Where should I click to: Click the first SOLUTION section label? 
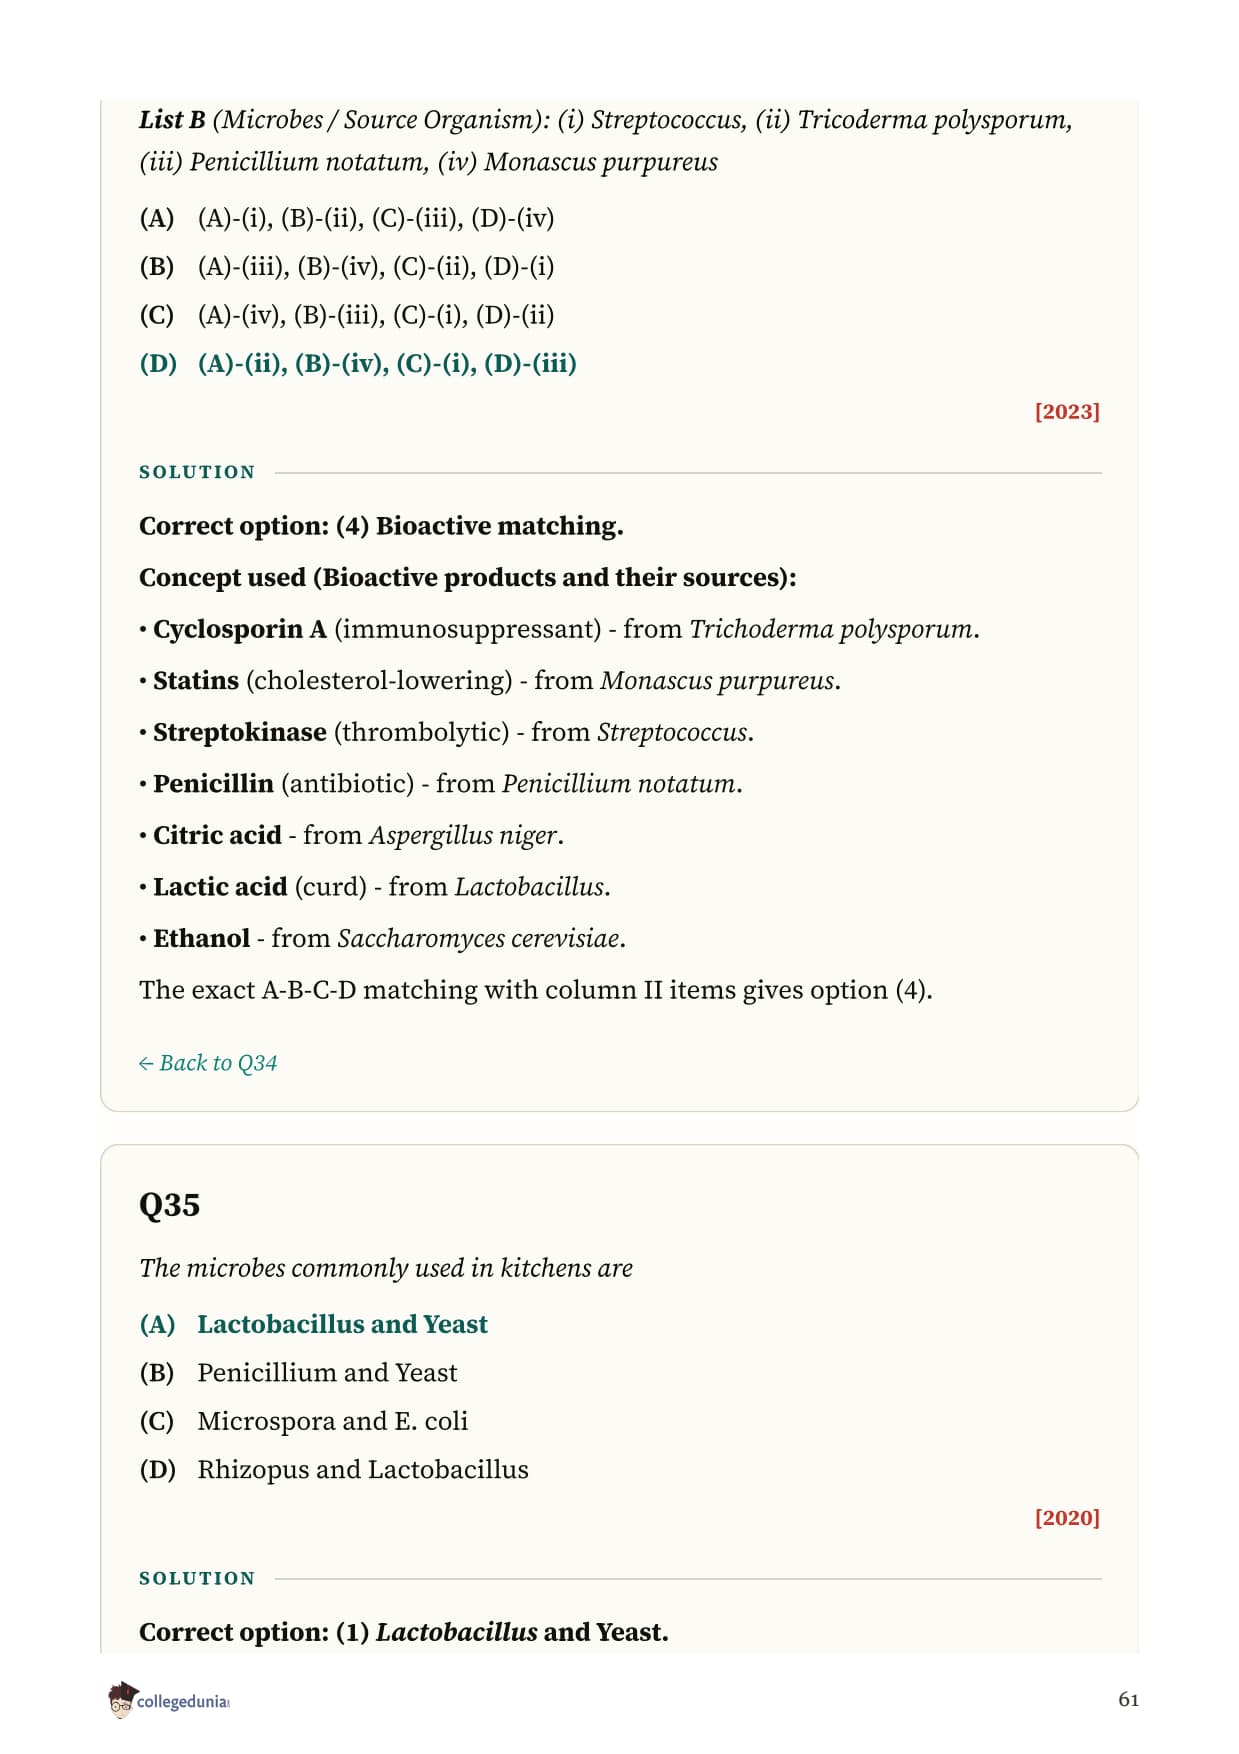(197, 472)
